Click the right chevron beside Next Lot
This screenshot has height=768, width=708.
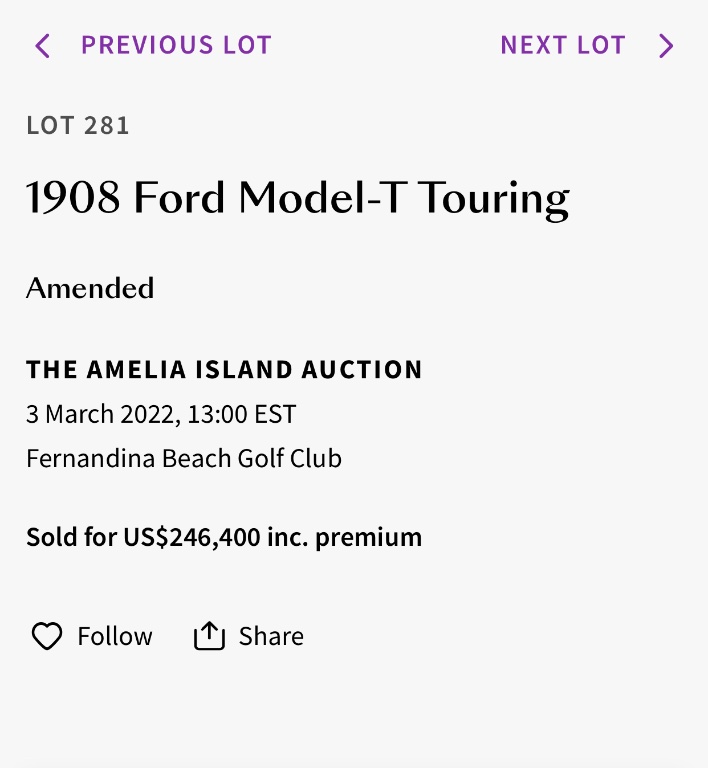[x=666, y=46]
